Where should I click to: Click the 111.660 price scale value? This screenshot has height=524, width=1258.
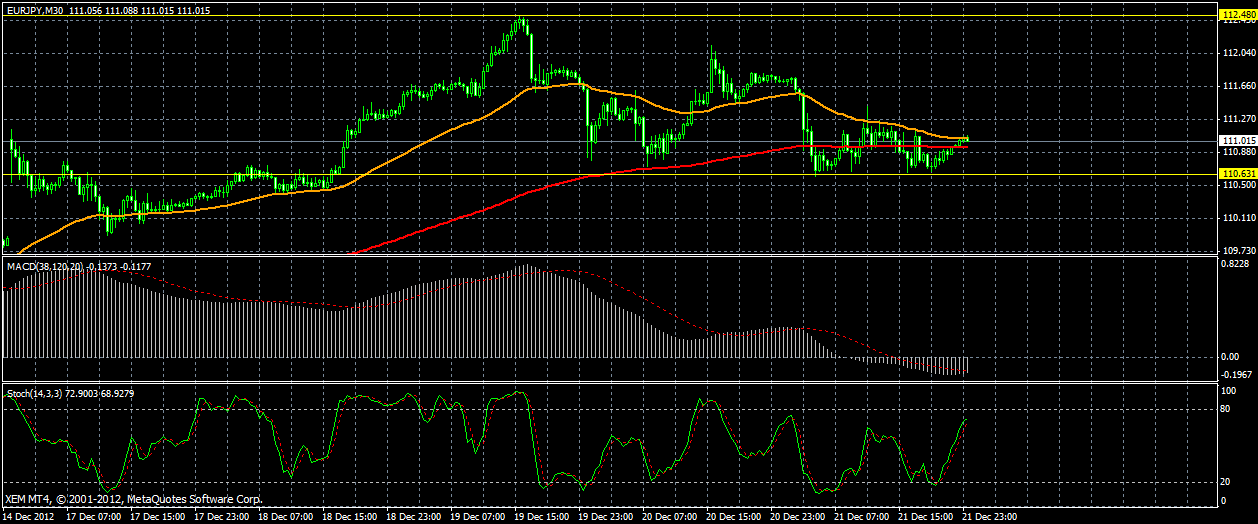1237,86
